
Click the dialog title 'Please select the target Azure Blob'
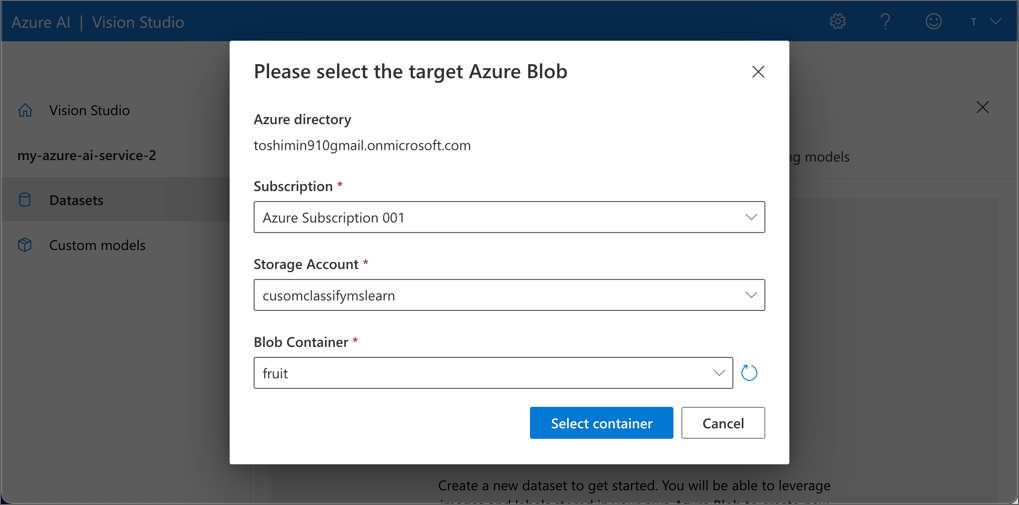(410, 71)
